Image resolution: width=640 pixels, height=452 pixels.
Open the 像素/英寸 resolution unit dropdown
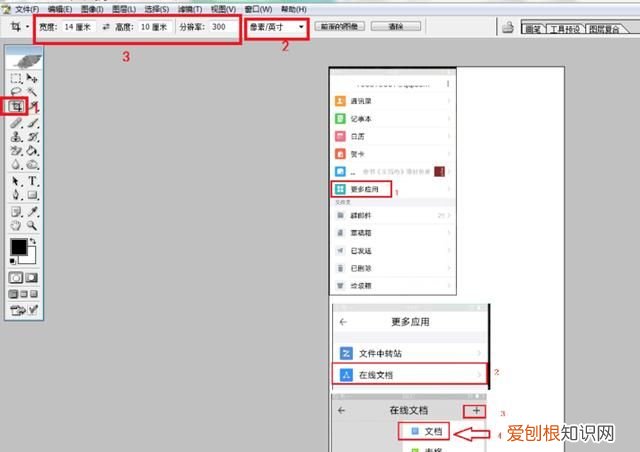click(277, 27)
